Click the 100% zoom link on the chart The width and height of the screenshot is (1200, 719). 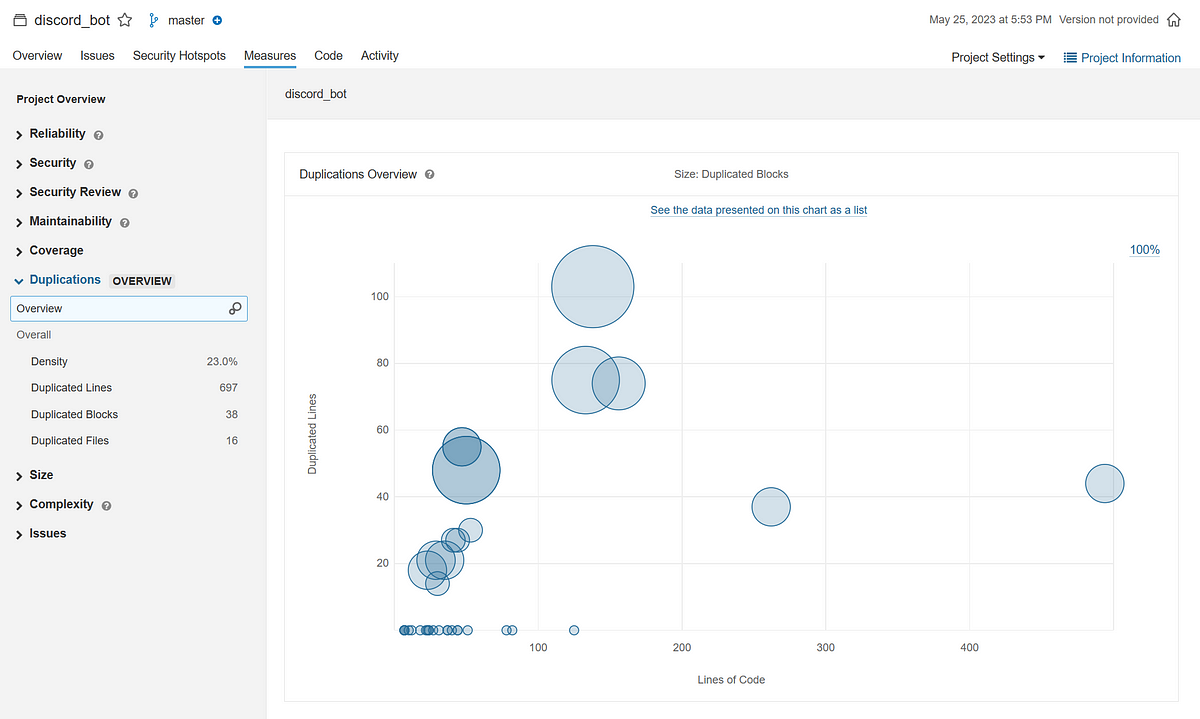(x=1144, y=249)
